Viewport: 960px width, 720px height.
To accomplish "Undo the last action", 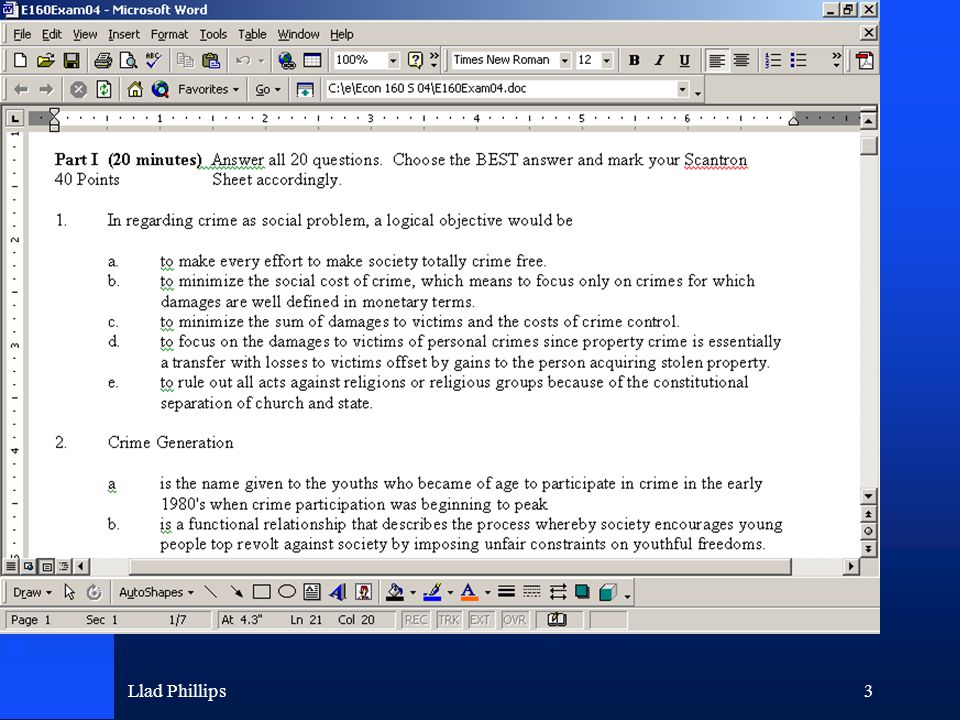I will coord(243,60).
